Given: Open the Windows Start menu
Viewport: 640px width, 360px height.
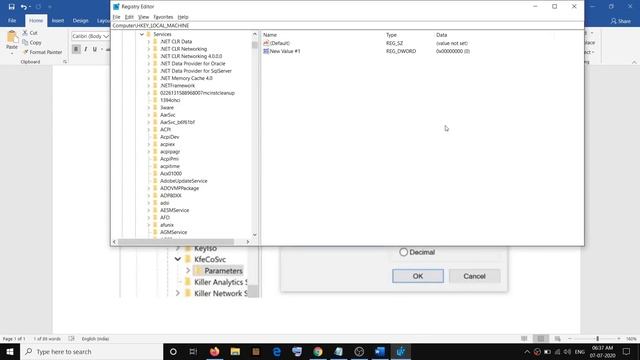Looking at the screenshot, I should (10, 351).
